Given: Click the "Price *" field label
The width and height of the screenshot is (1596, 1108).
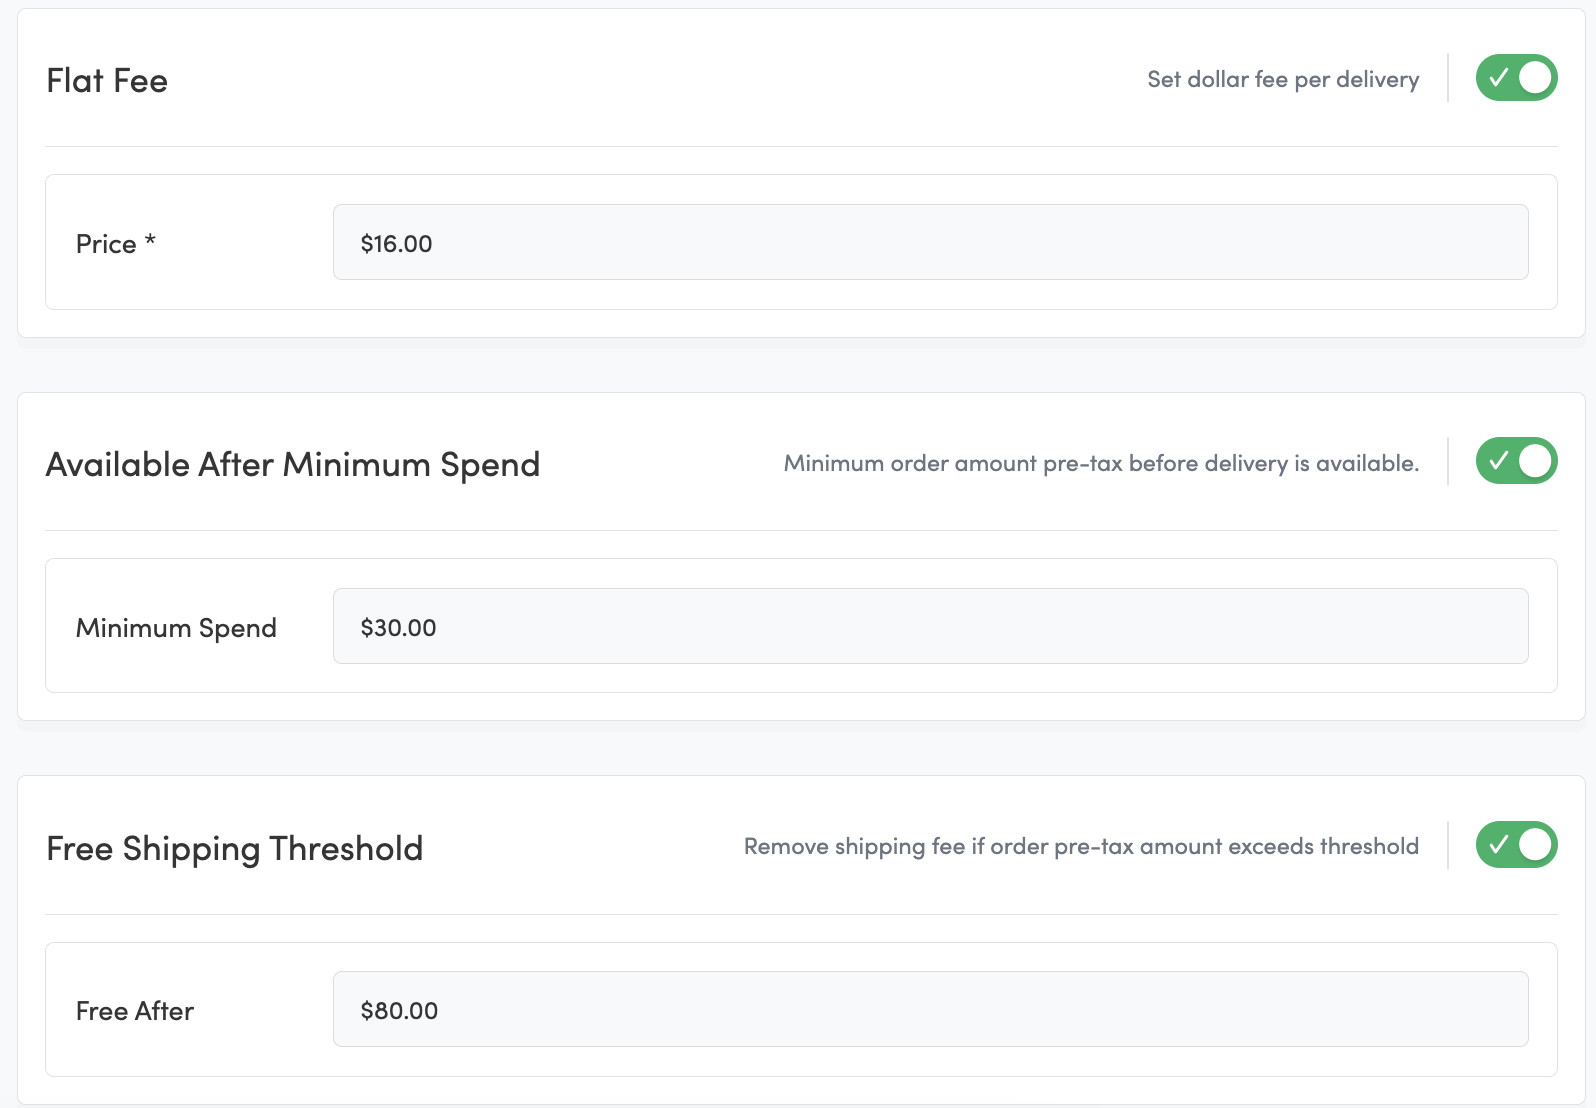Looking at the screenshot, I should click(x=115, y=244).
